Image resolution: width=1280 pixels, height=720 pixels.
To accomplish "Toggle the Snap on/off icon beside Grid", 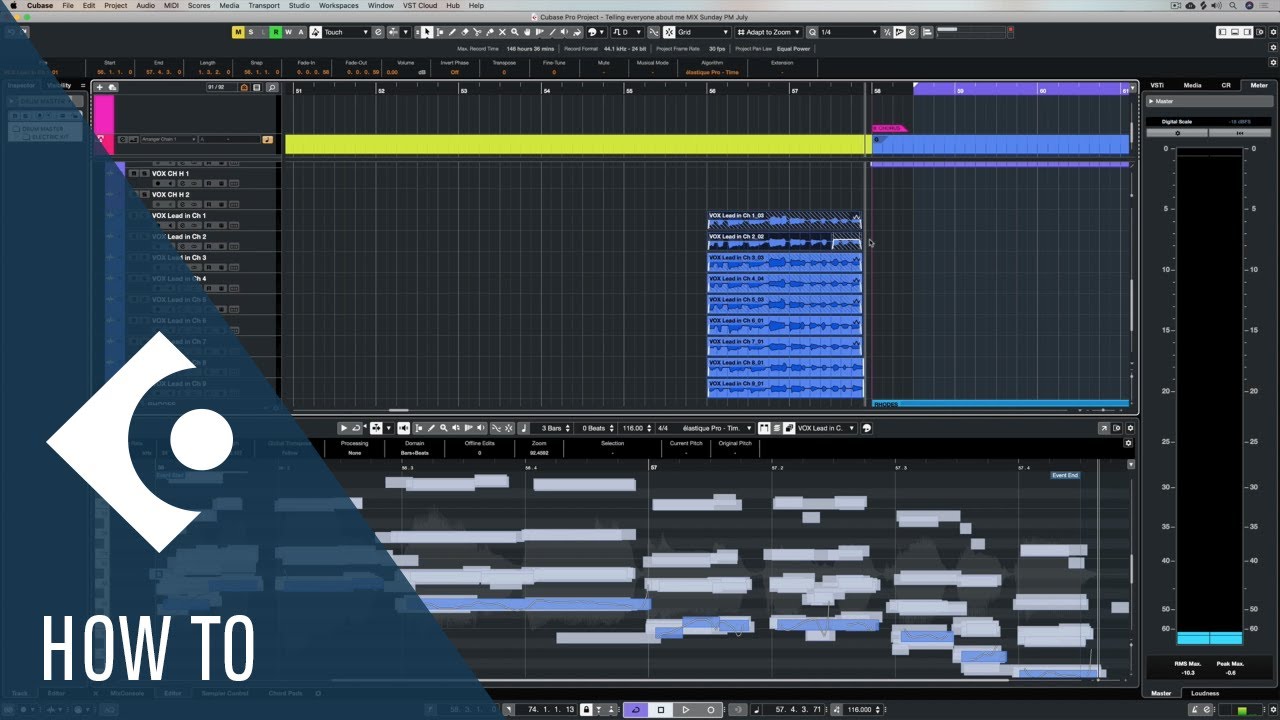I will point(669,32).
